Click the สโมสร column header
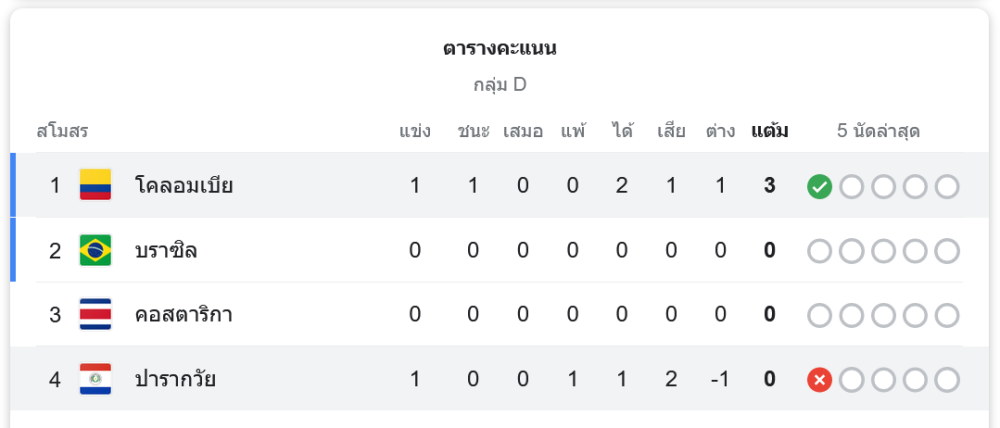Screen dimensions: 1000x428 [62, 131]
